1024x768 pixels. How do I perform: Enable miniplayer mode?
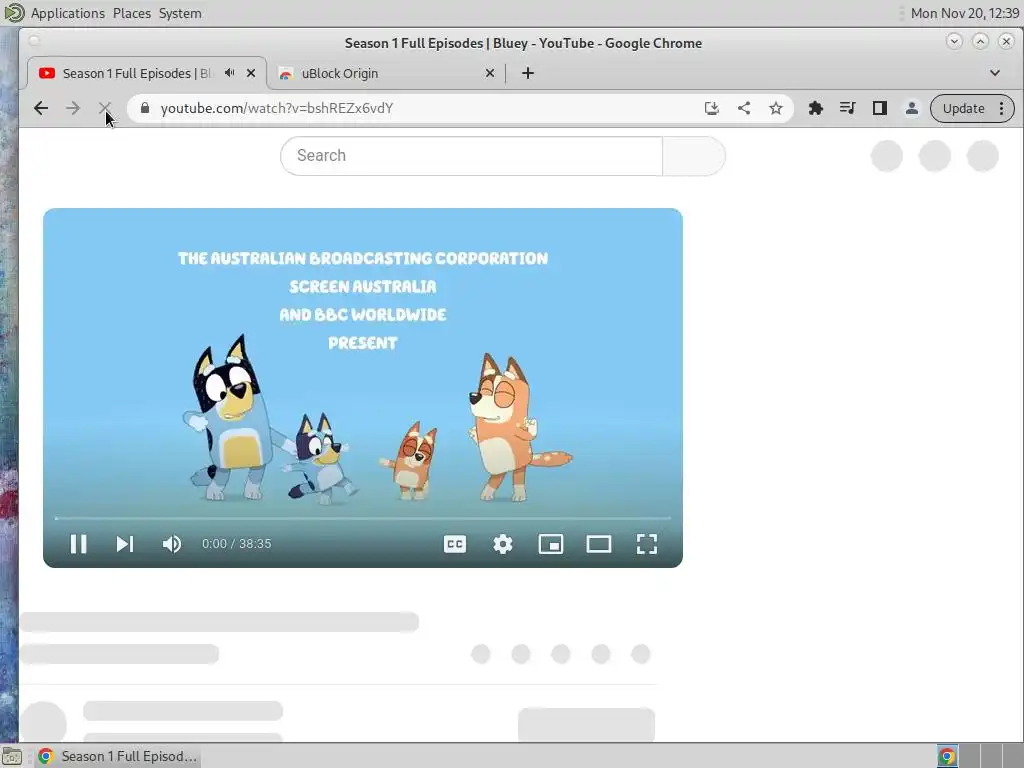[x=551, y=544]
